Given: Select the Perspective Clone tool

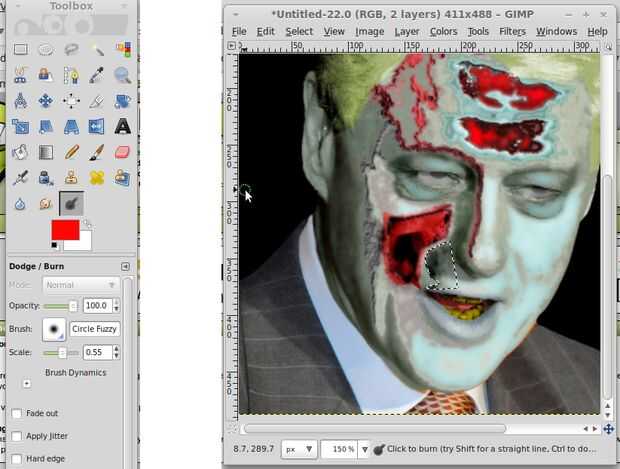Looking at the screenshot, I should pos(123,178).
